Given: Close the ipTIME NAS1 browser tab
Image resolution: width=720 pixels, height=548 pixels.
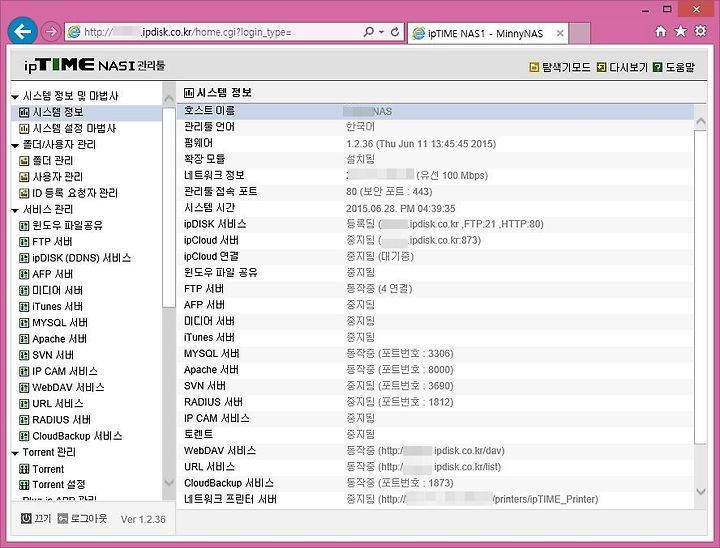Looking at the screenshot, I should [560, 34].
